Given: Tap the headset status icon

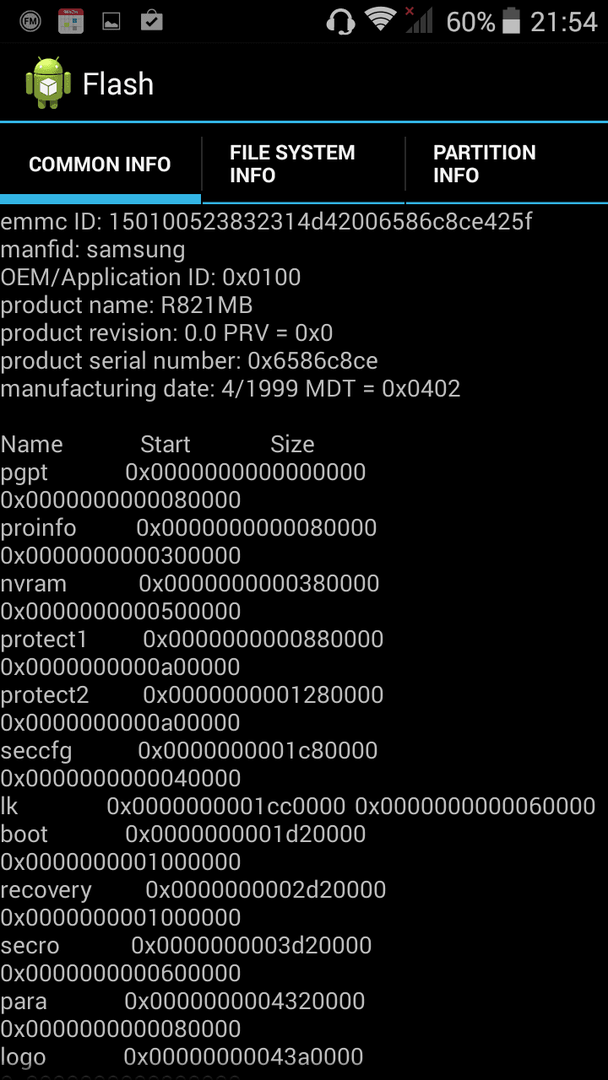Looking at the screenshot, I should click(x=340, y=21).
